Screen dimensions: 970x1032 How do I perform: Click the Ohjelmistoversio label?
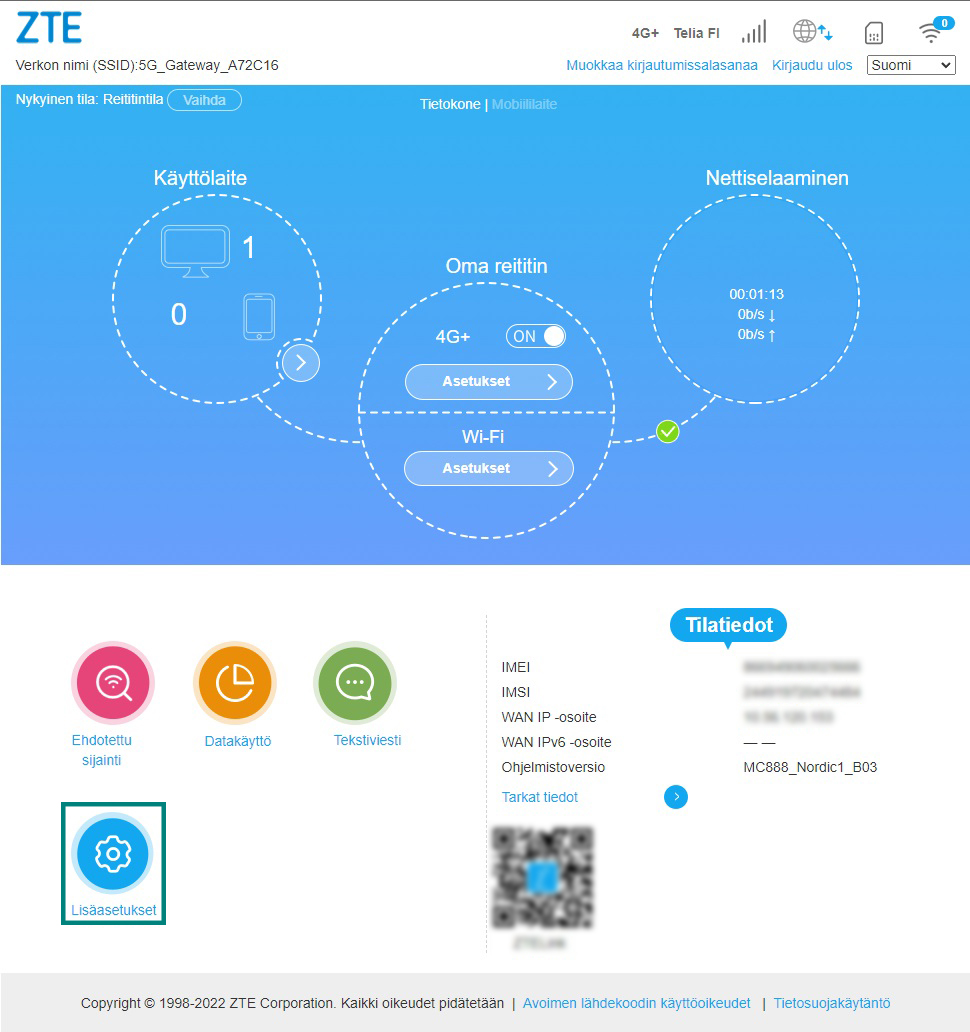[553, 767]
